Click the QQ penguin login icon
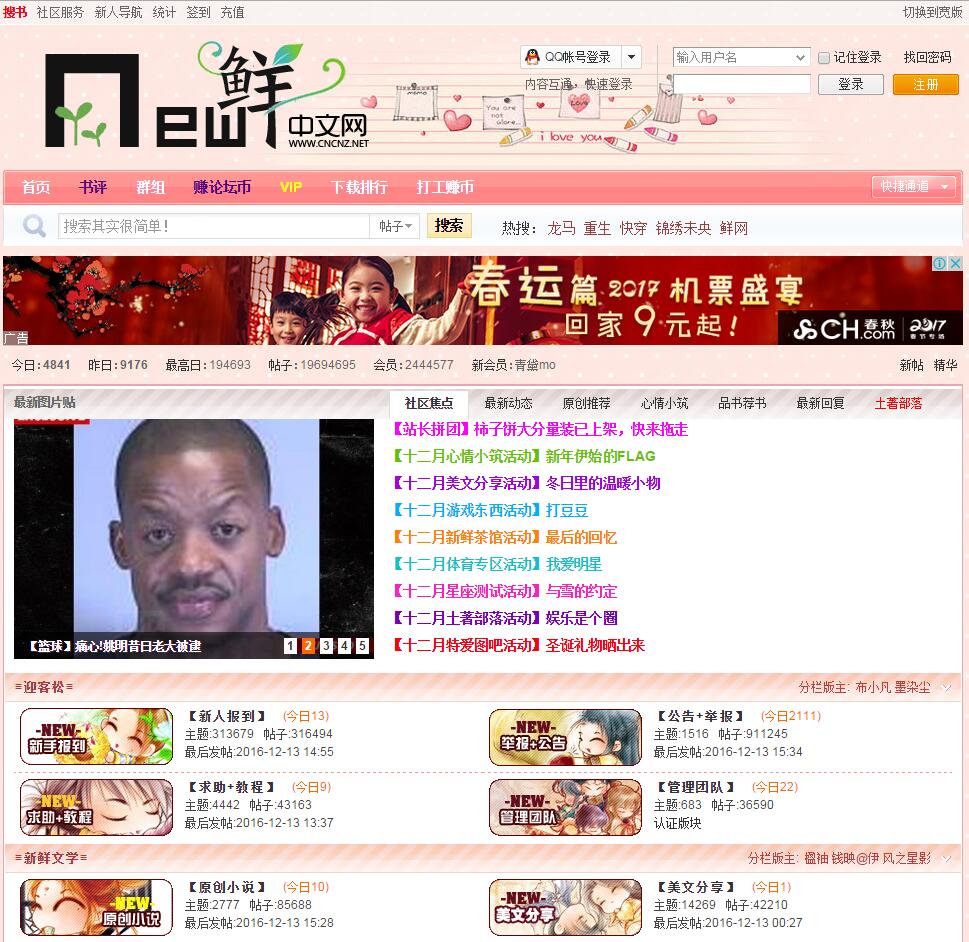 (531, 57)
